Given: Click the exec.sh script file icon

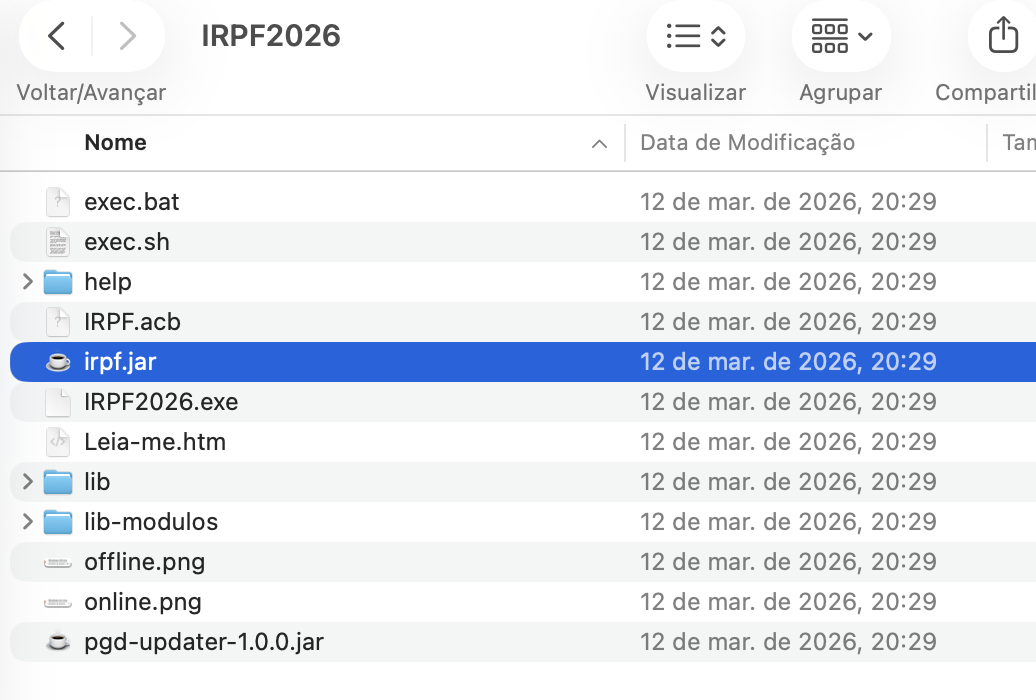Looking at the screenshot, I should (x=57, y=242).
